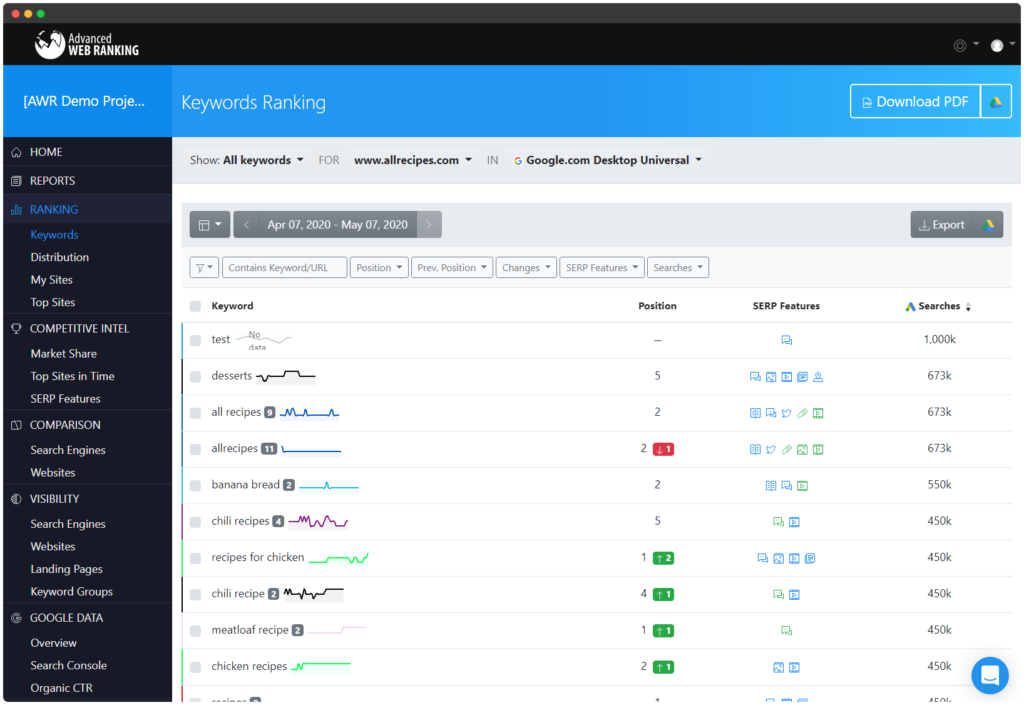
Task: Check the recipes for chicken checkbox
Action: coord(195,558)
